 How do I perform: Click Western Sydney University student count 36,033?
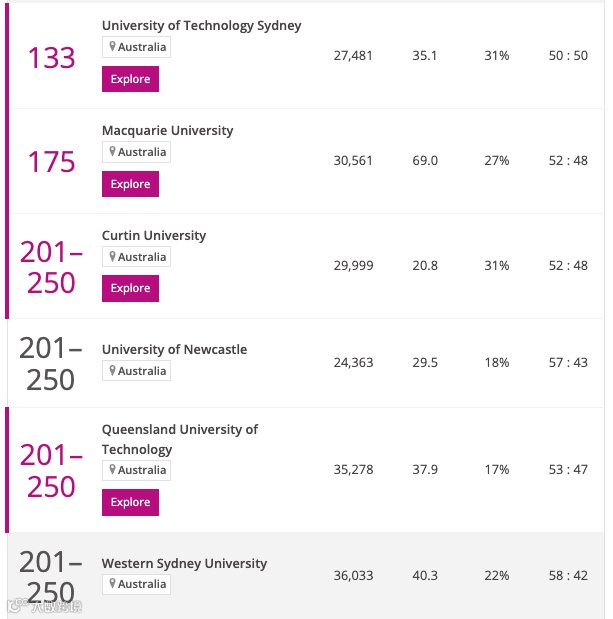(x=352, y=575)
